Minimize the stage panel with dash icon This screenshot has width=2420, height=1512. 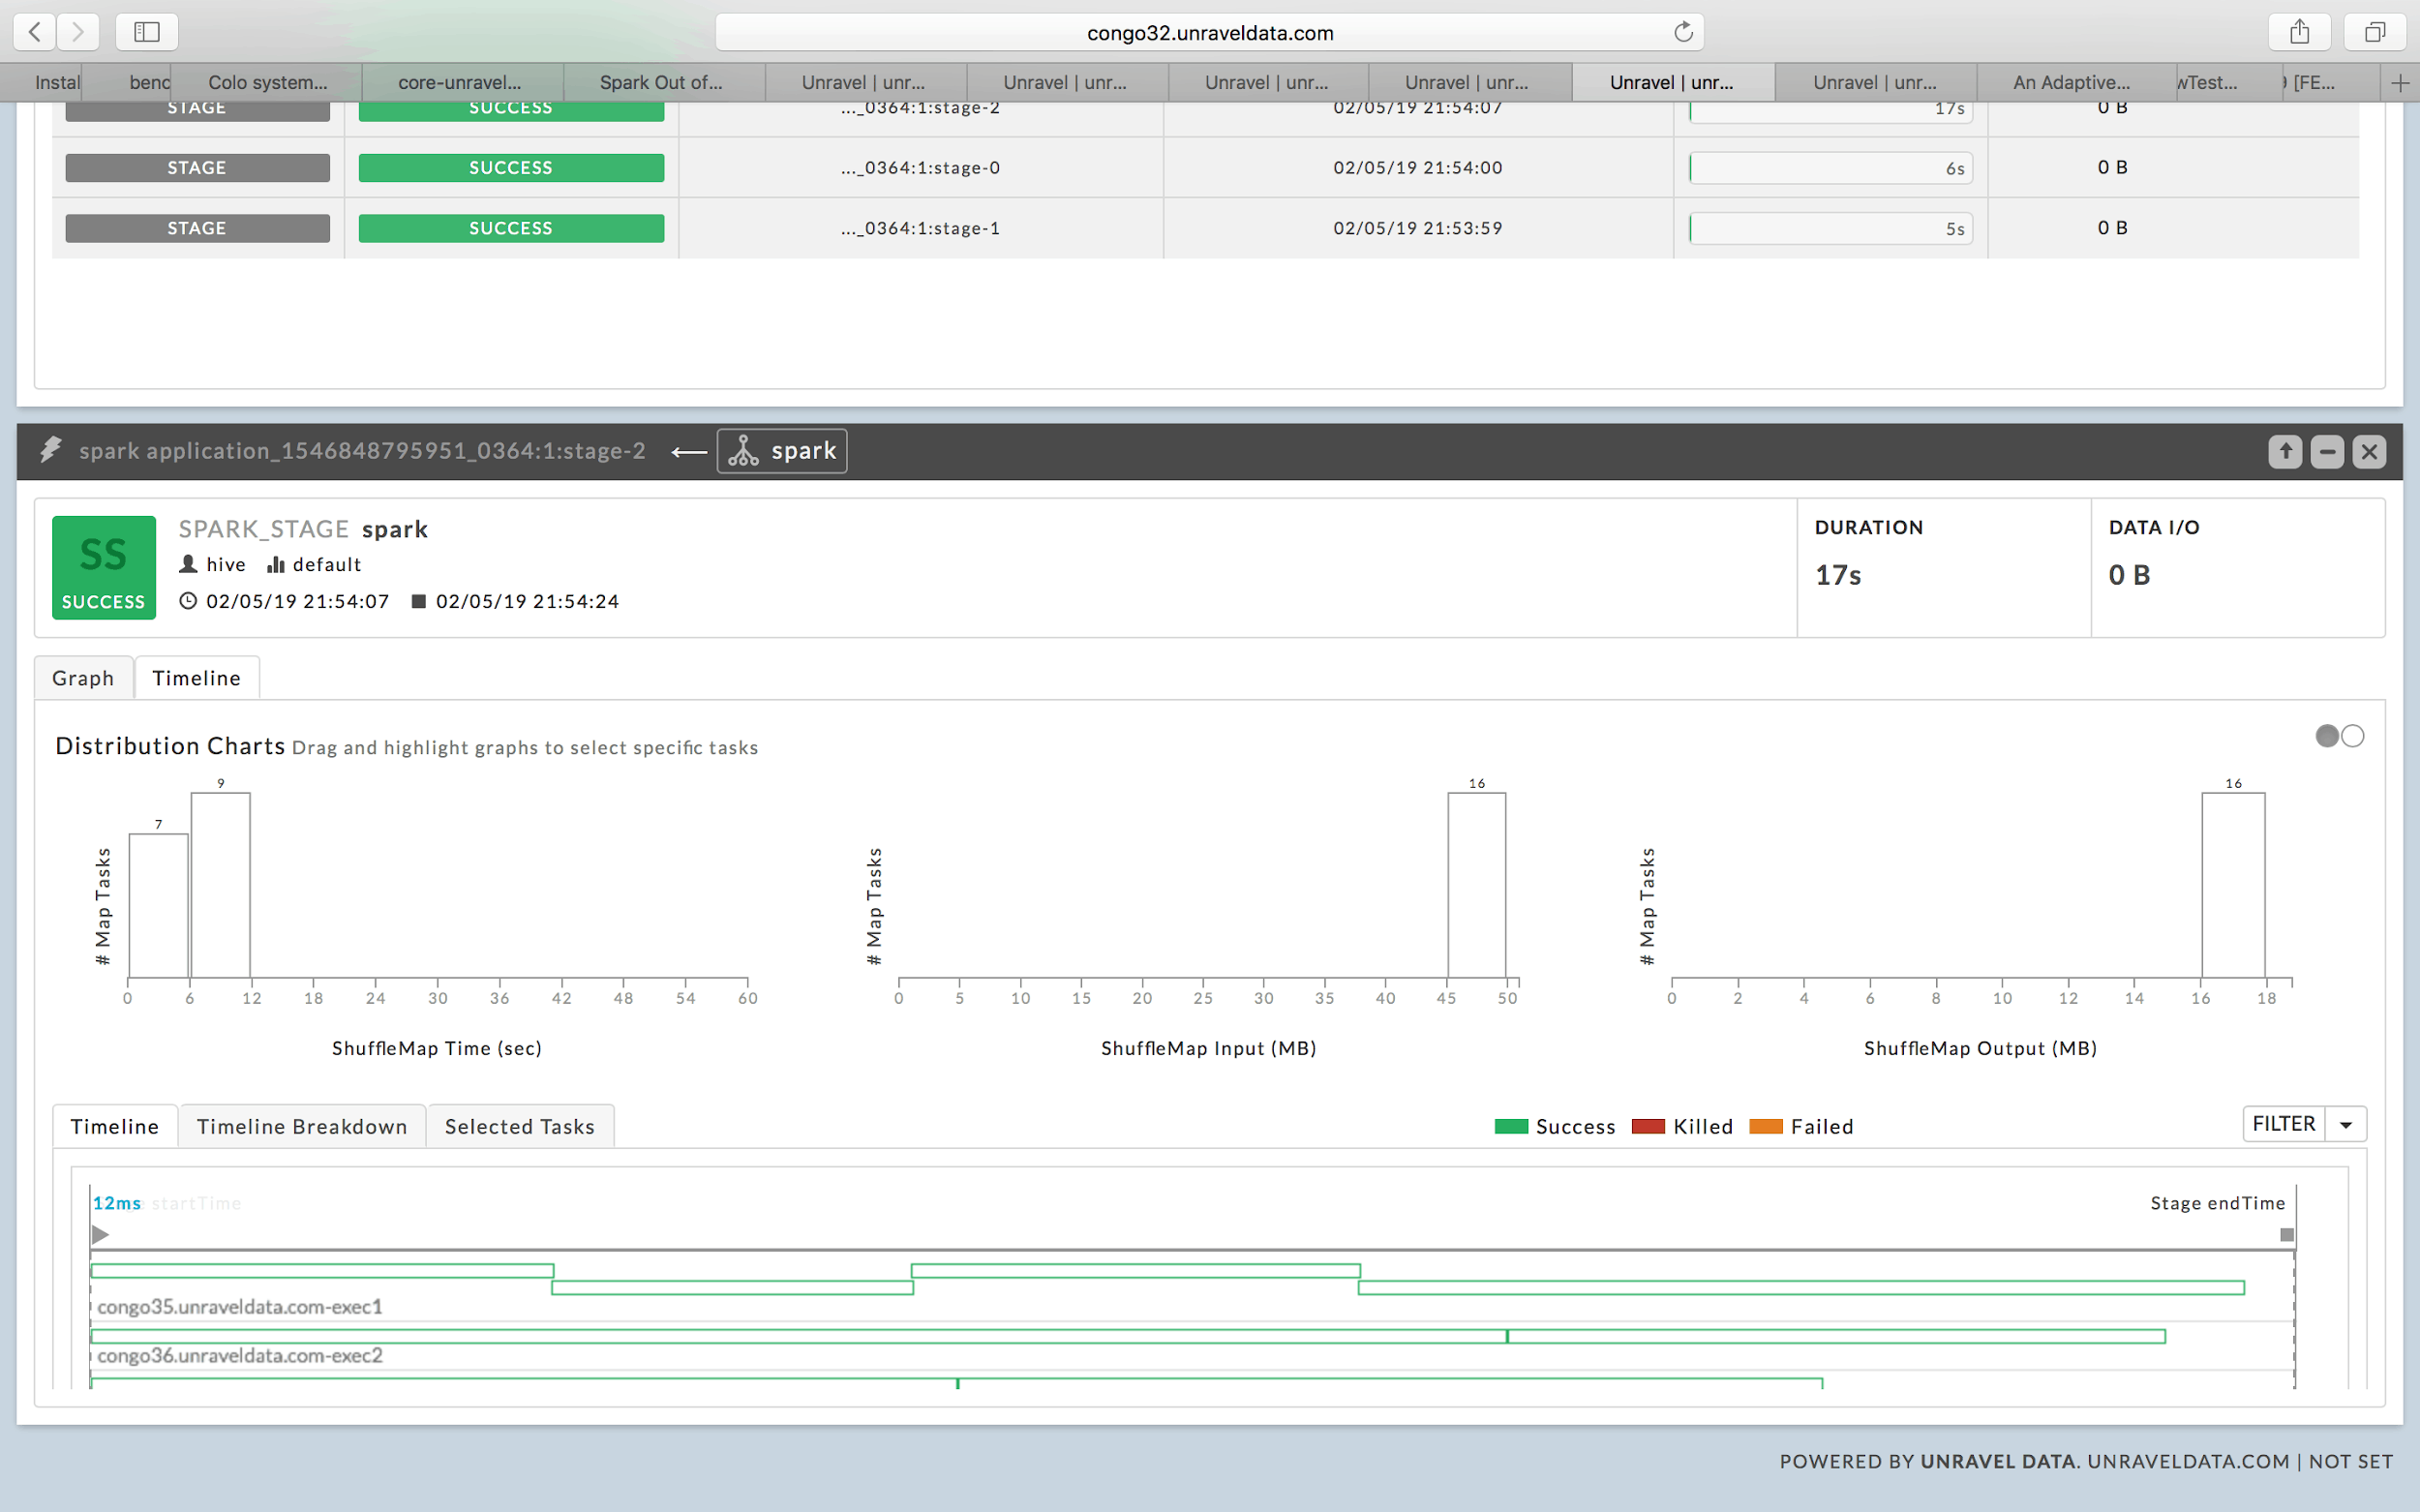pos(2327,452)
